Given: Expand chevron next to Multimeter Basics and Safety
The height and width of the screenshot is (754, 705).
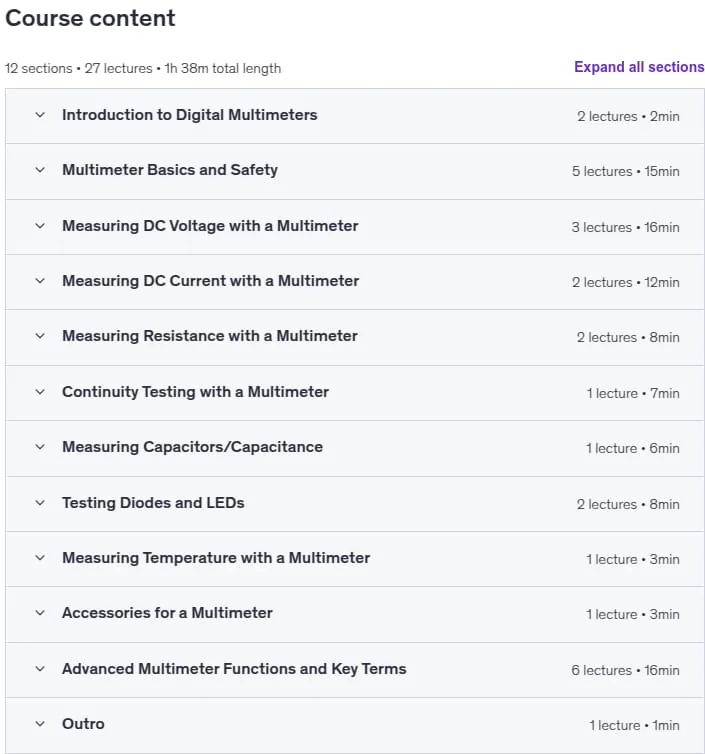Looking at the screenshot, I should [40, 170].
